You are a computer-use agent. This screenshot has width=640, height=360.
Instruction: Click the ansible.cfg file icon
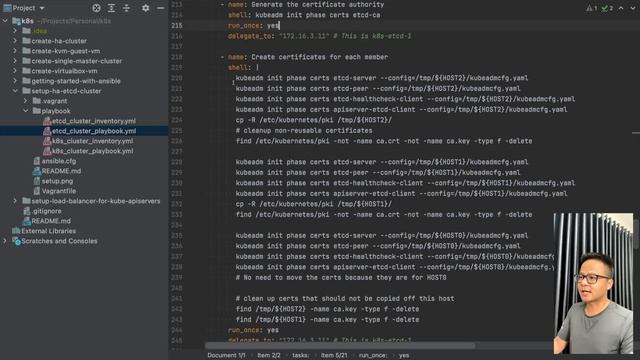click(x=36, y=161)
